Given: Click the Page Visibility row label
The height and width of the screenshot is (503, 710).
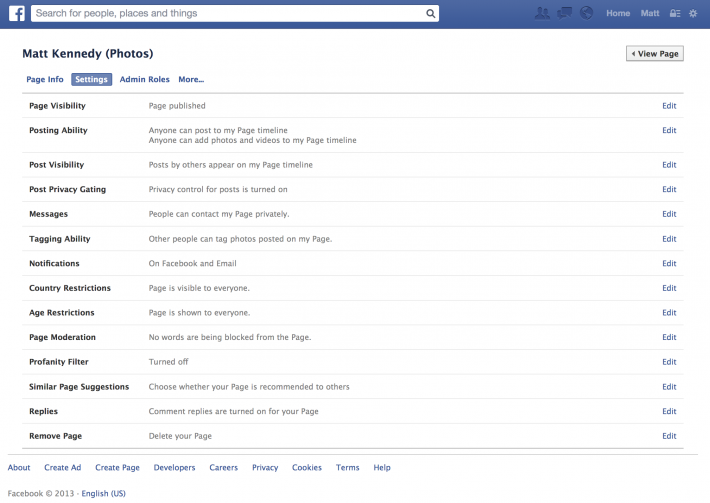Looking at the screenshot, I should tap(58, 106).
